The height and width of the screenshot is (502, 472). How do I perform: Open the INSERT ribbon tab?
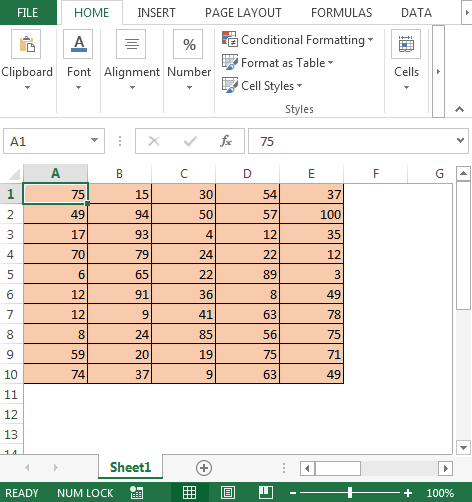coord(156,13)
